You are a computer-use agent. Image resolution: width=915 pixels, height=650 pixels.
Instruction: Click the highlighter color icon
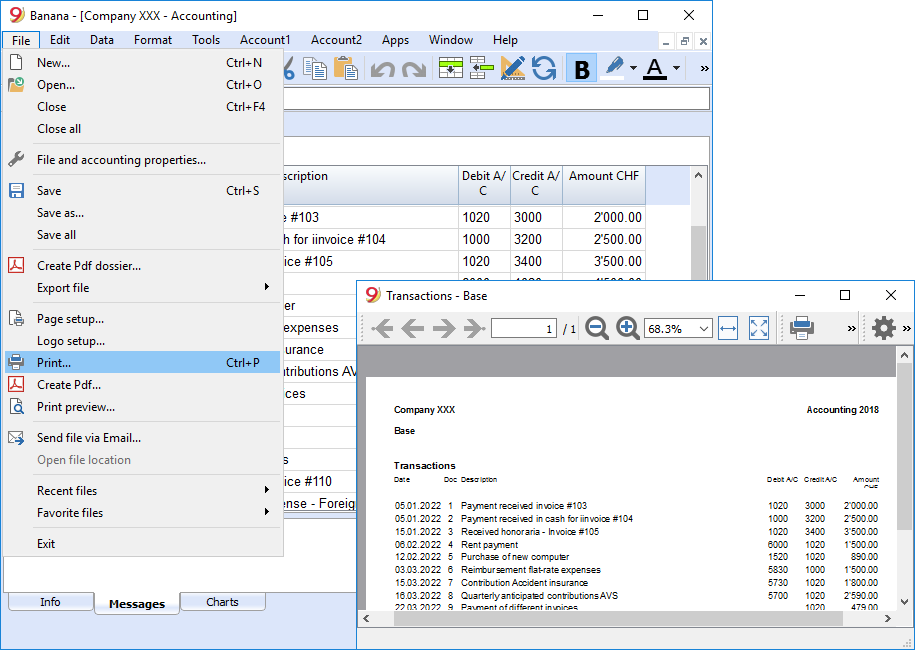tap(613, 67)
